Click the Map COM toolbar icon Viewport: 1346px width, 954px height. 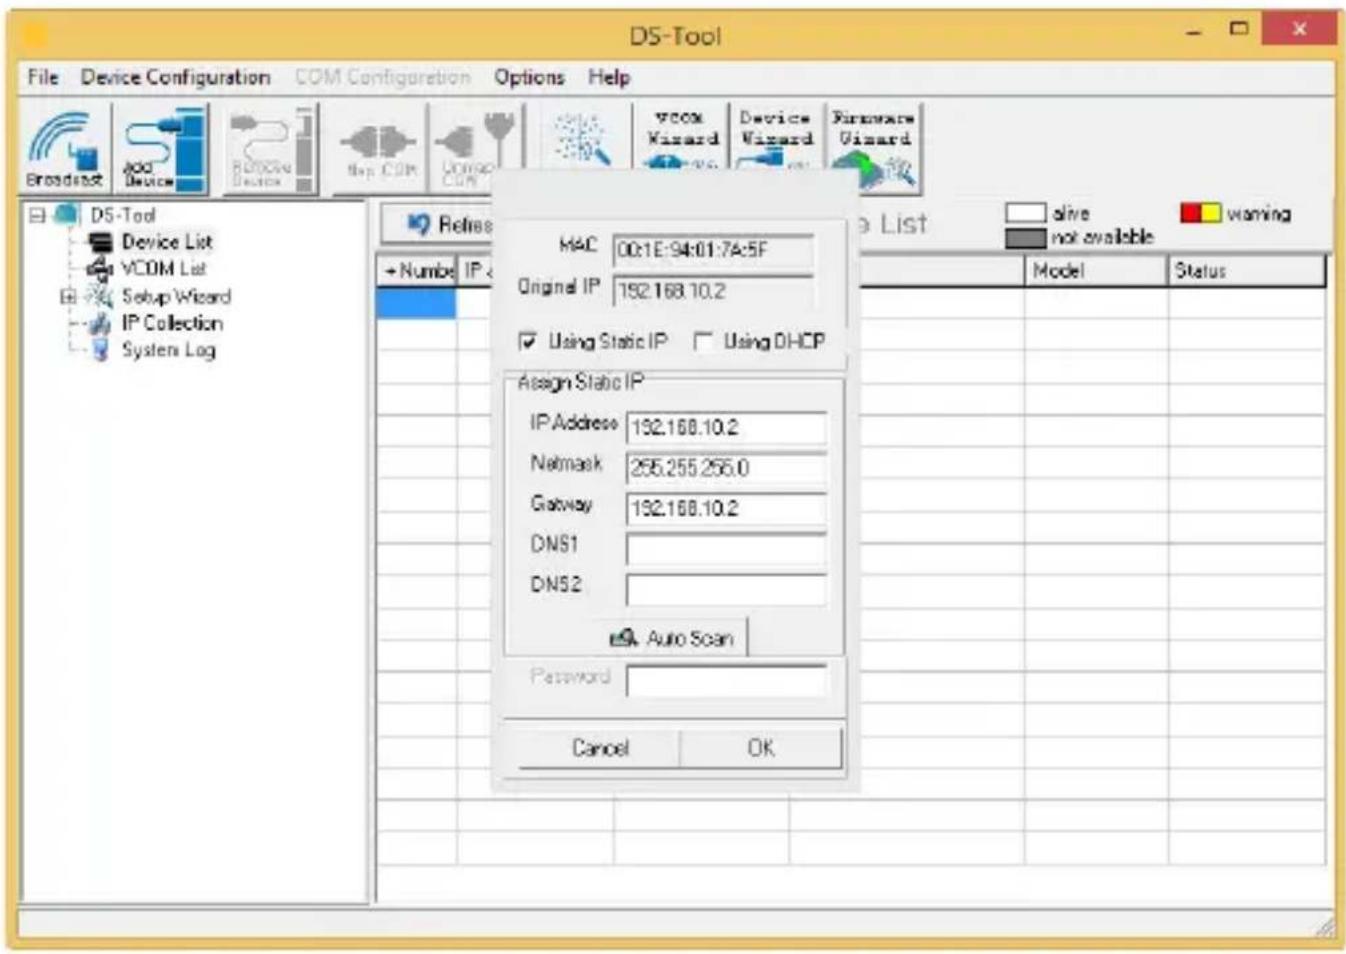(x=380, y=148)
